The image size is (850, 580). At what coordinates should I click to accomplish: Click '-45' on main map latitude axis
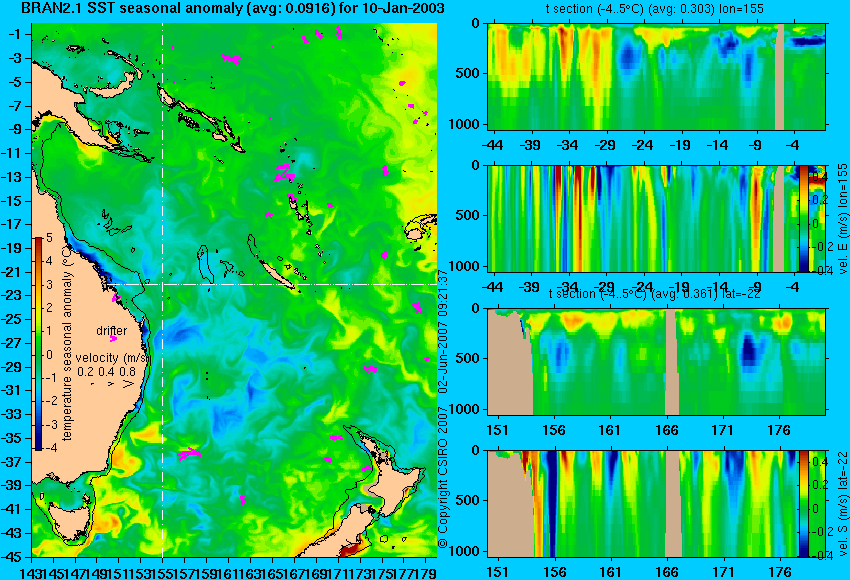click(x=12, y=557)
